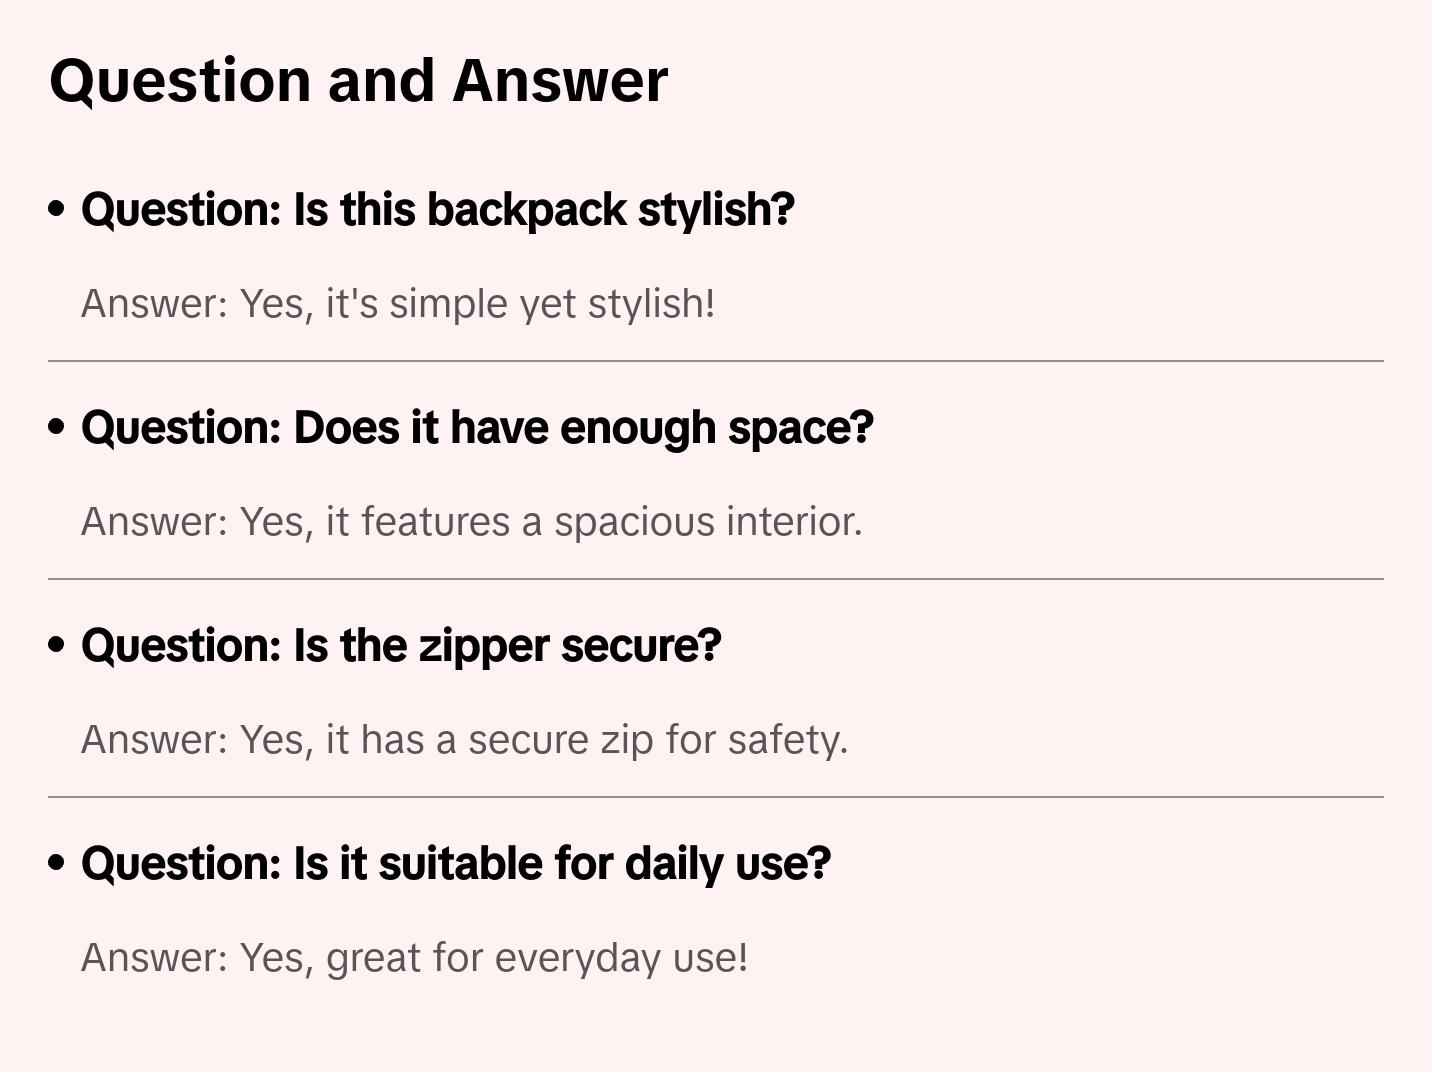Click the word 'Answer' in the heading
Viewport: 1432px width, 1072px height.
(x=560, y=81)
